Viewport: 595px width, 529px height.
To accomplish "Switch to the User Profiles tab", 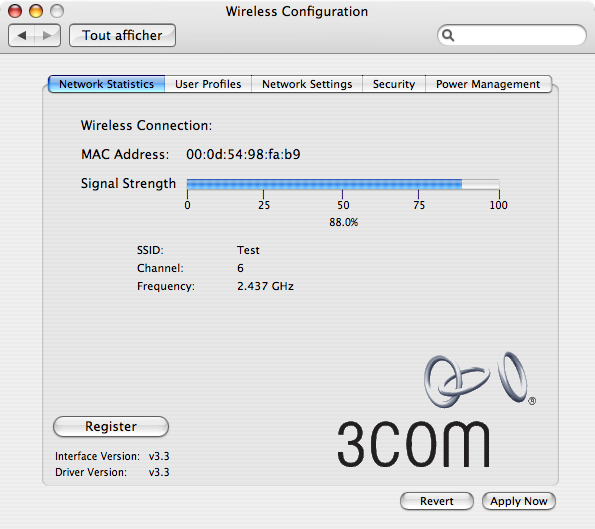I will click(x=208, y=84).
